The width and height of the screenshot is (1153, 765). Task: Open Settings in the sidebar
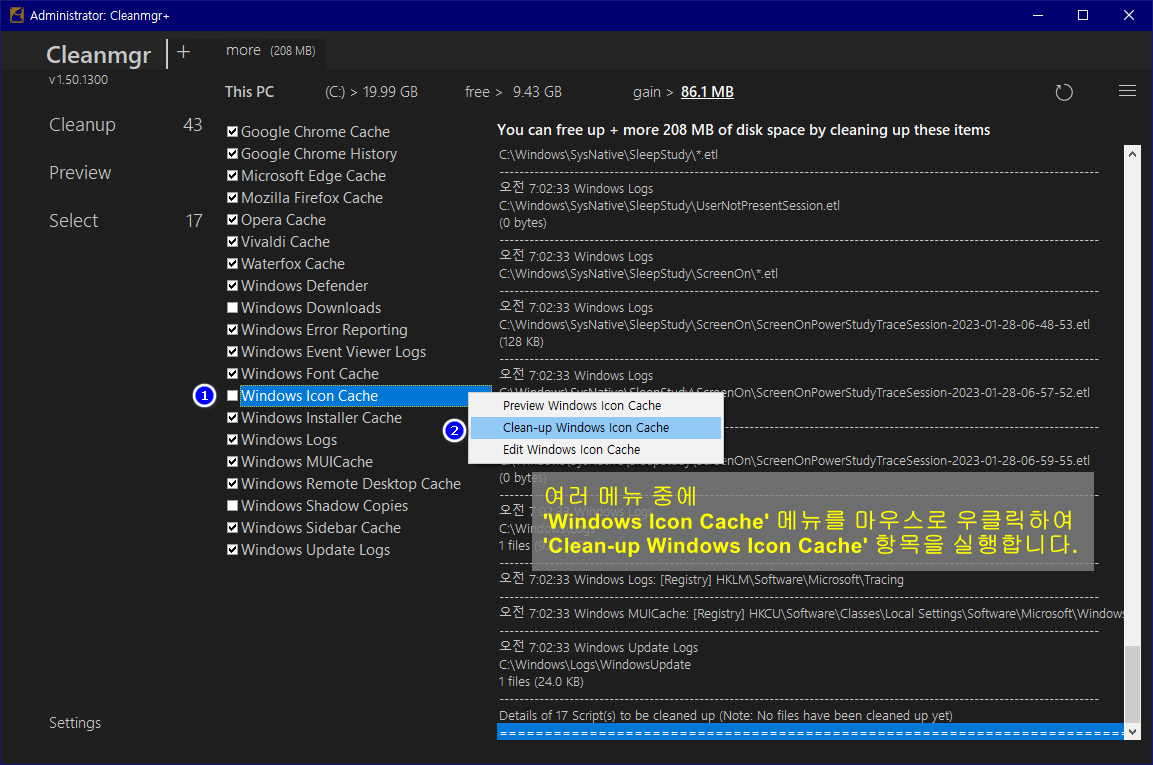(75, 723)
